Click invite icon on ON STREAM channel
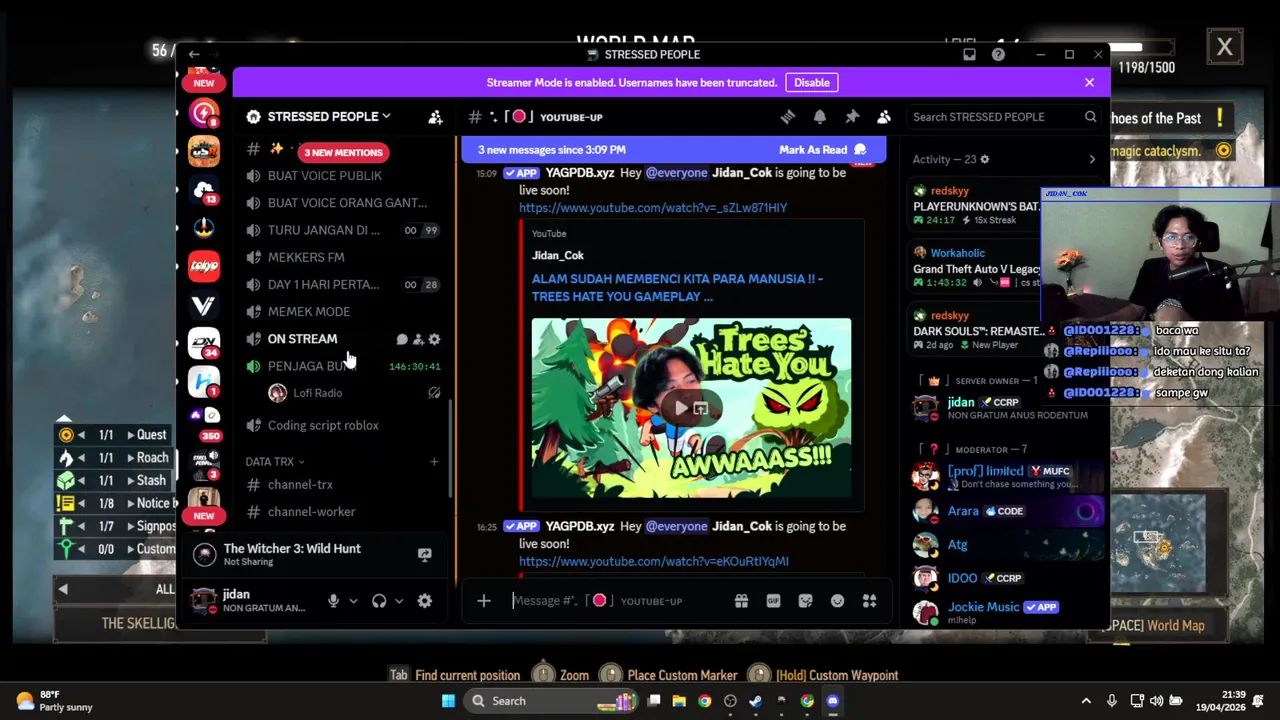Screen dimensions: 1280x720 [x=418, y=339]
